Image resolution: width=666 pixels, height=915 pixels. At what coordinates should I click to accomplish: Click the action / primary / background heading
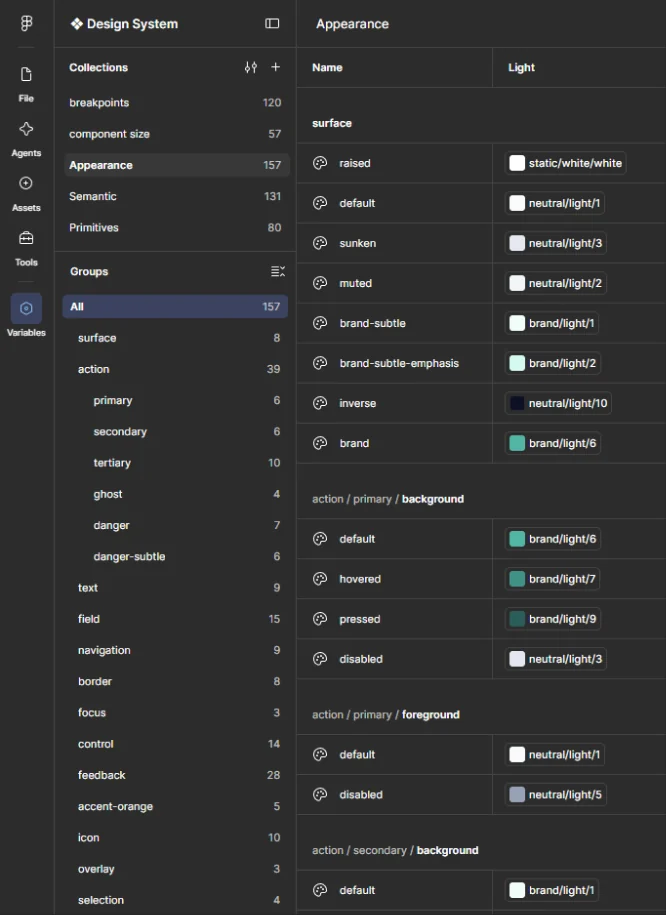point(388,499)
